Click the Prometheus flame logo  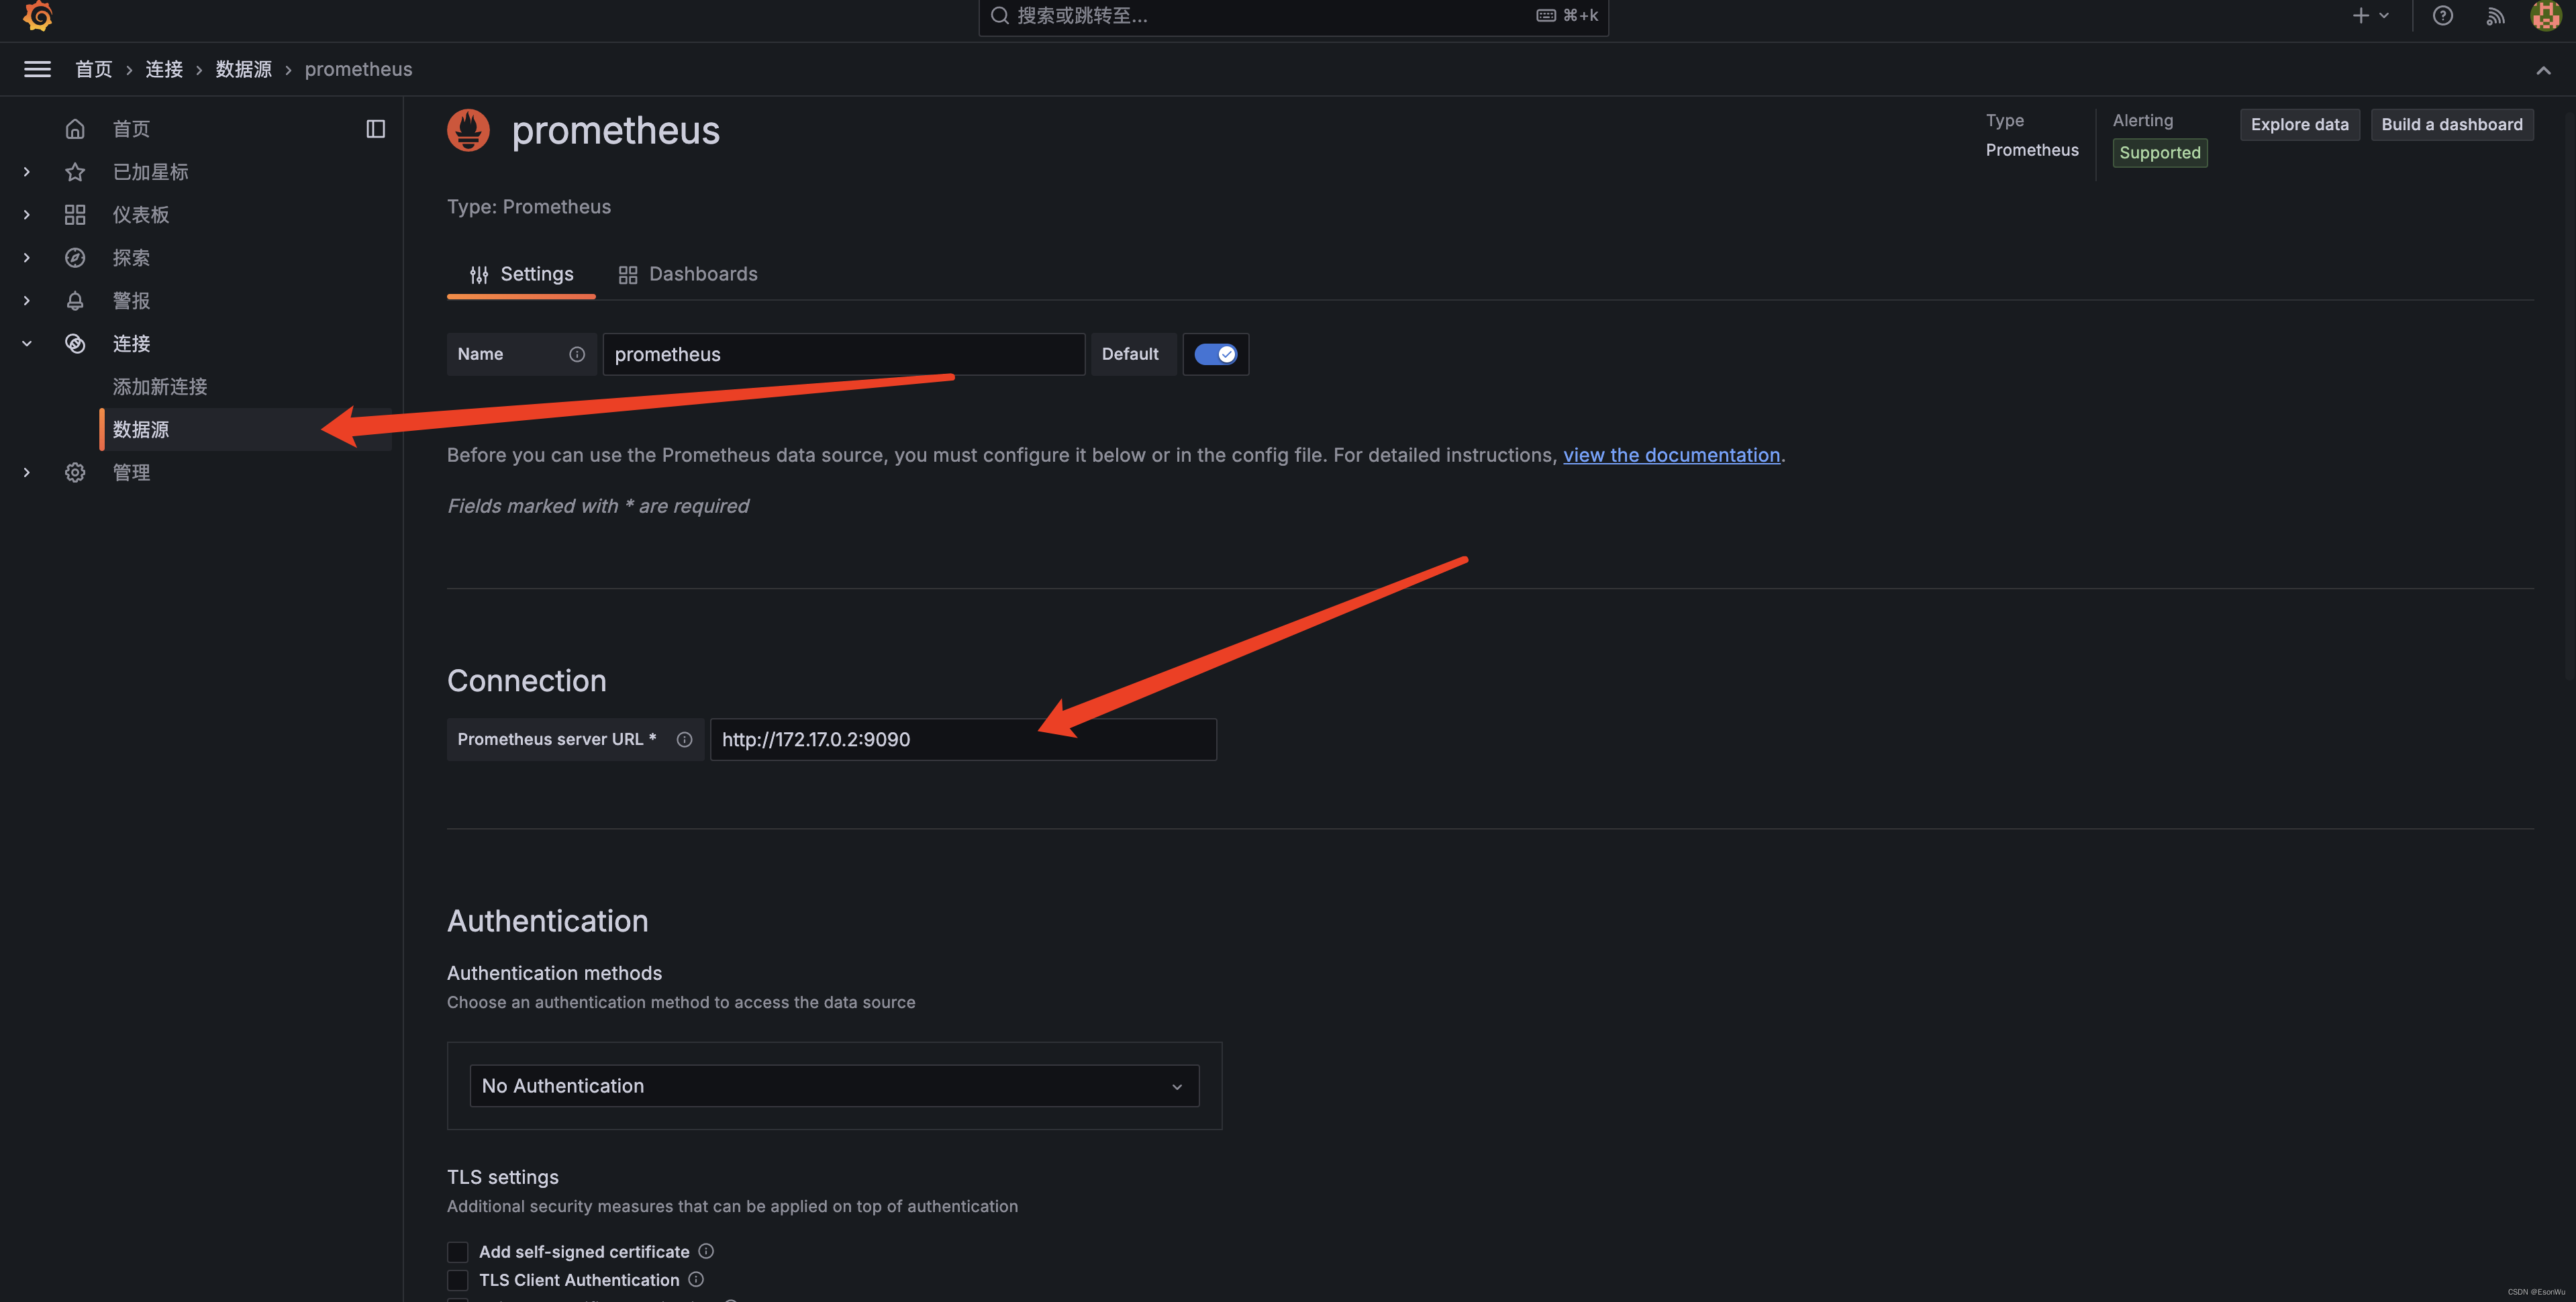tap(468, 130)
